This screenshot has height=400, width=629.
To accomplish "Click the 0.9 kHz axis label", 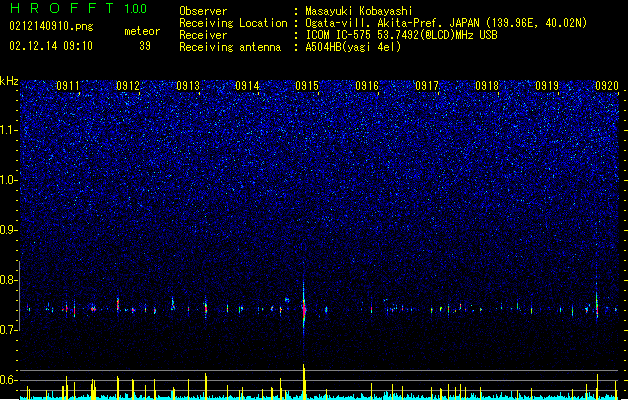I will [8, 230].
